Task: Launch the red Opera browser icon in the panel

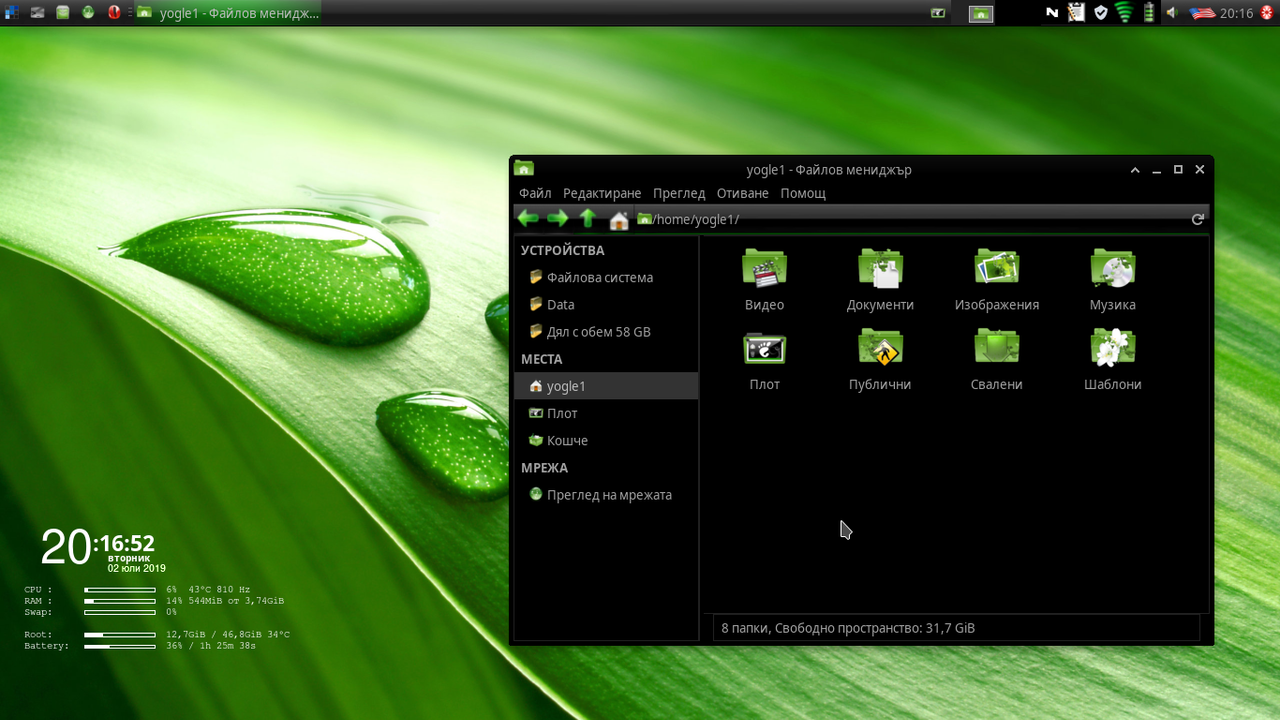Action: [114, 12]
